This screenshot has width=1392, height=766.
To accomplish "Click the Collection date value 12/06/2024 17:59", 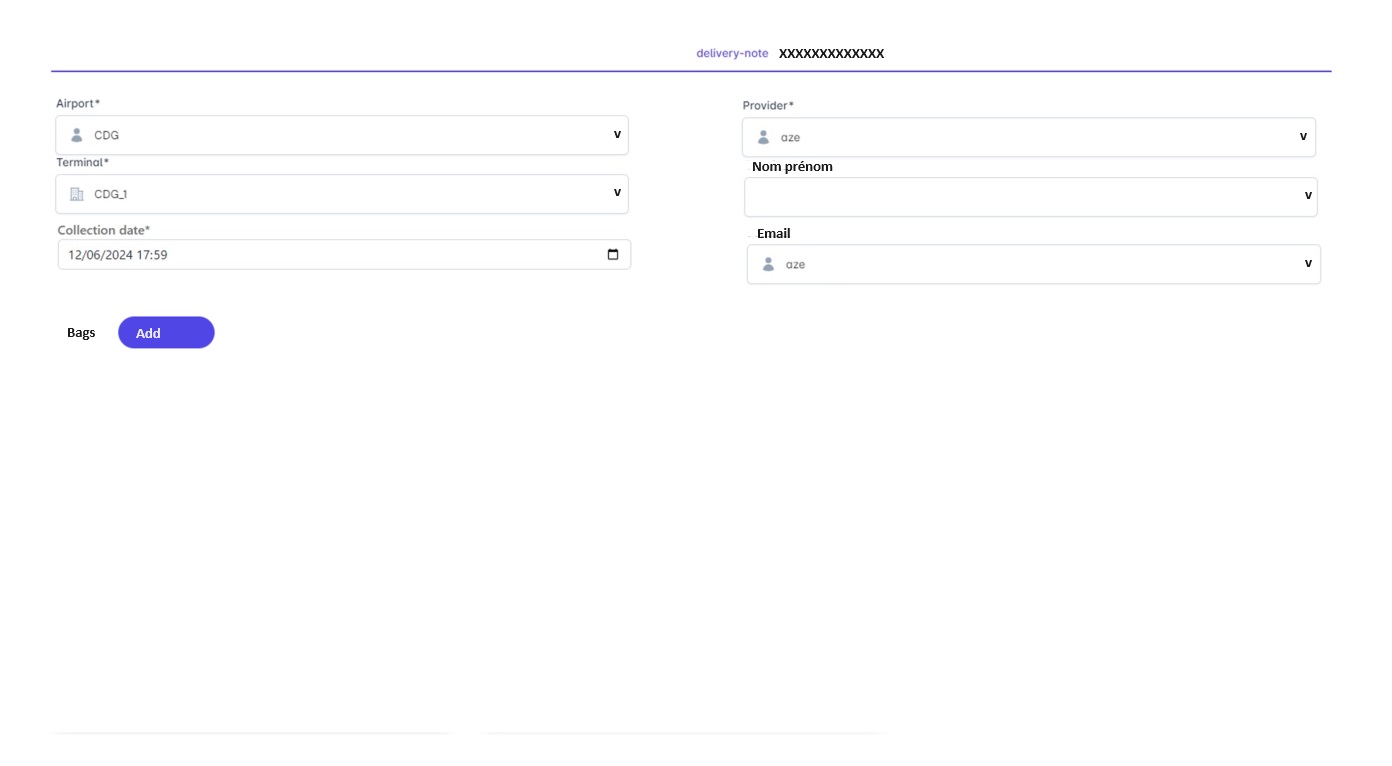I will 117,255.
